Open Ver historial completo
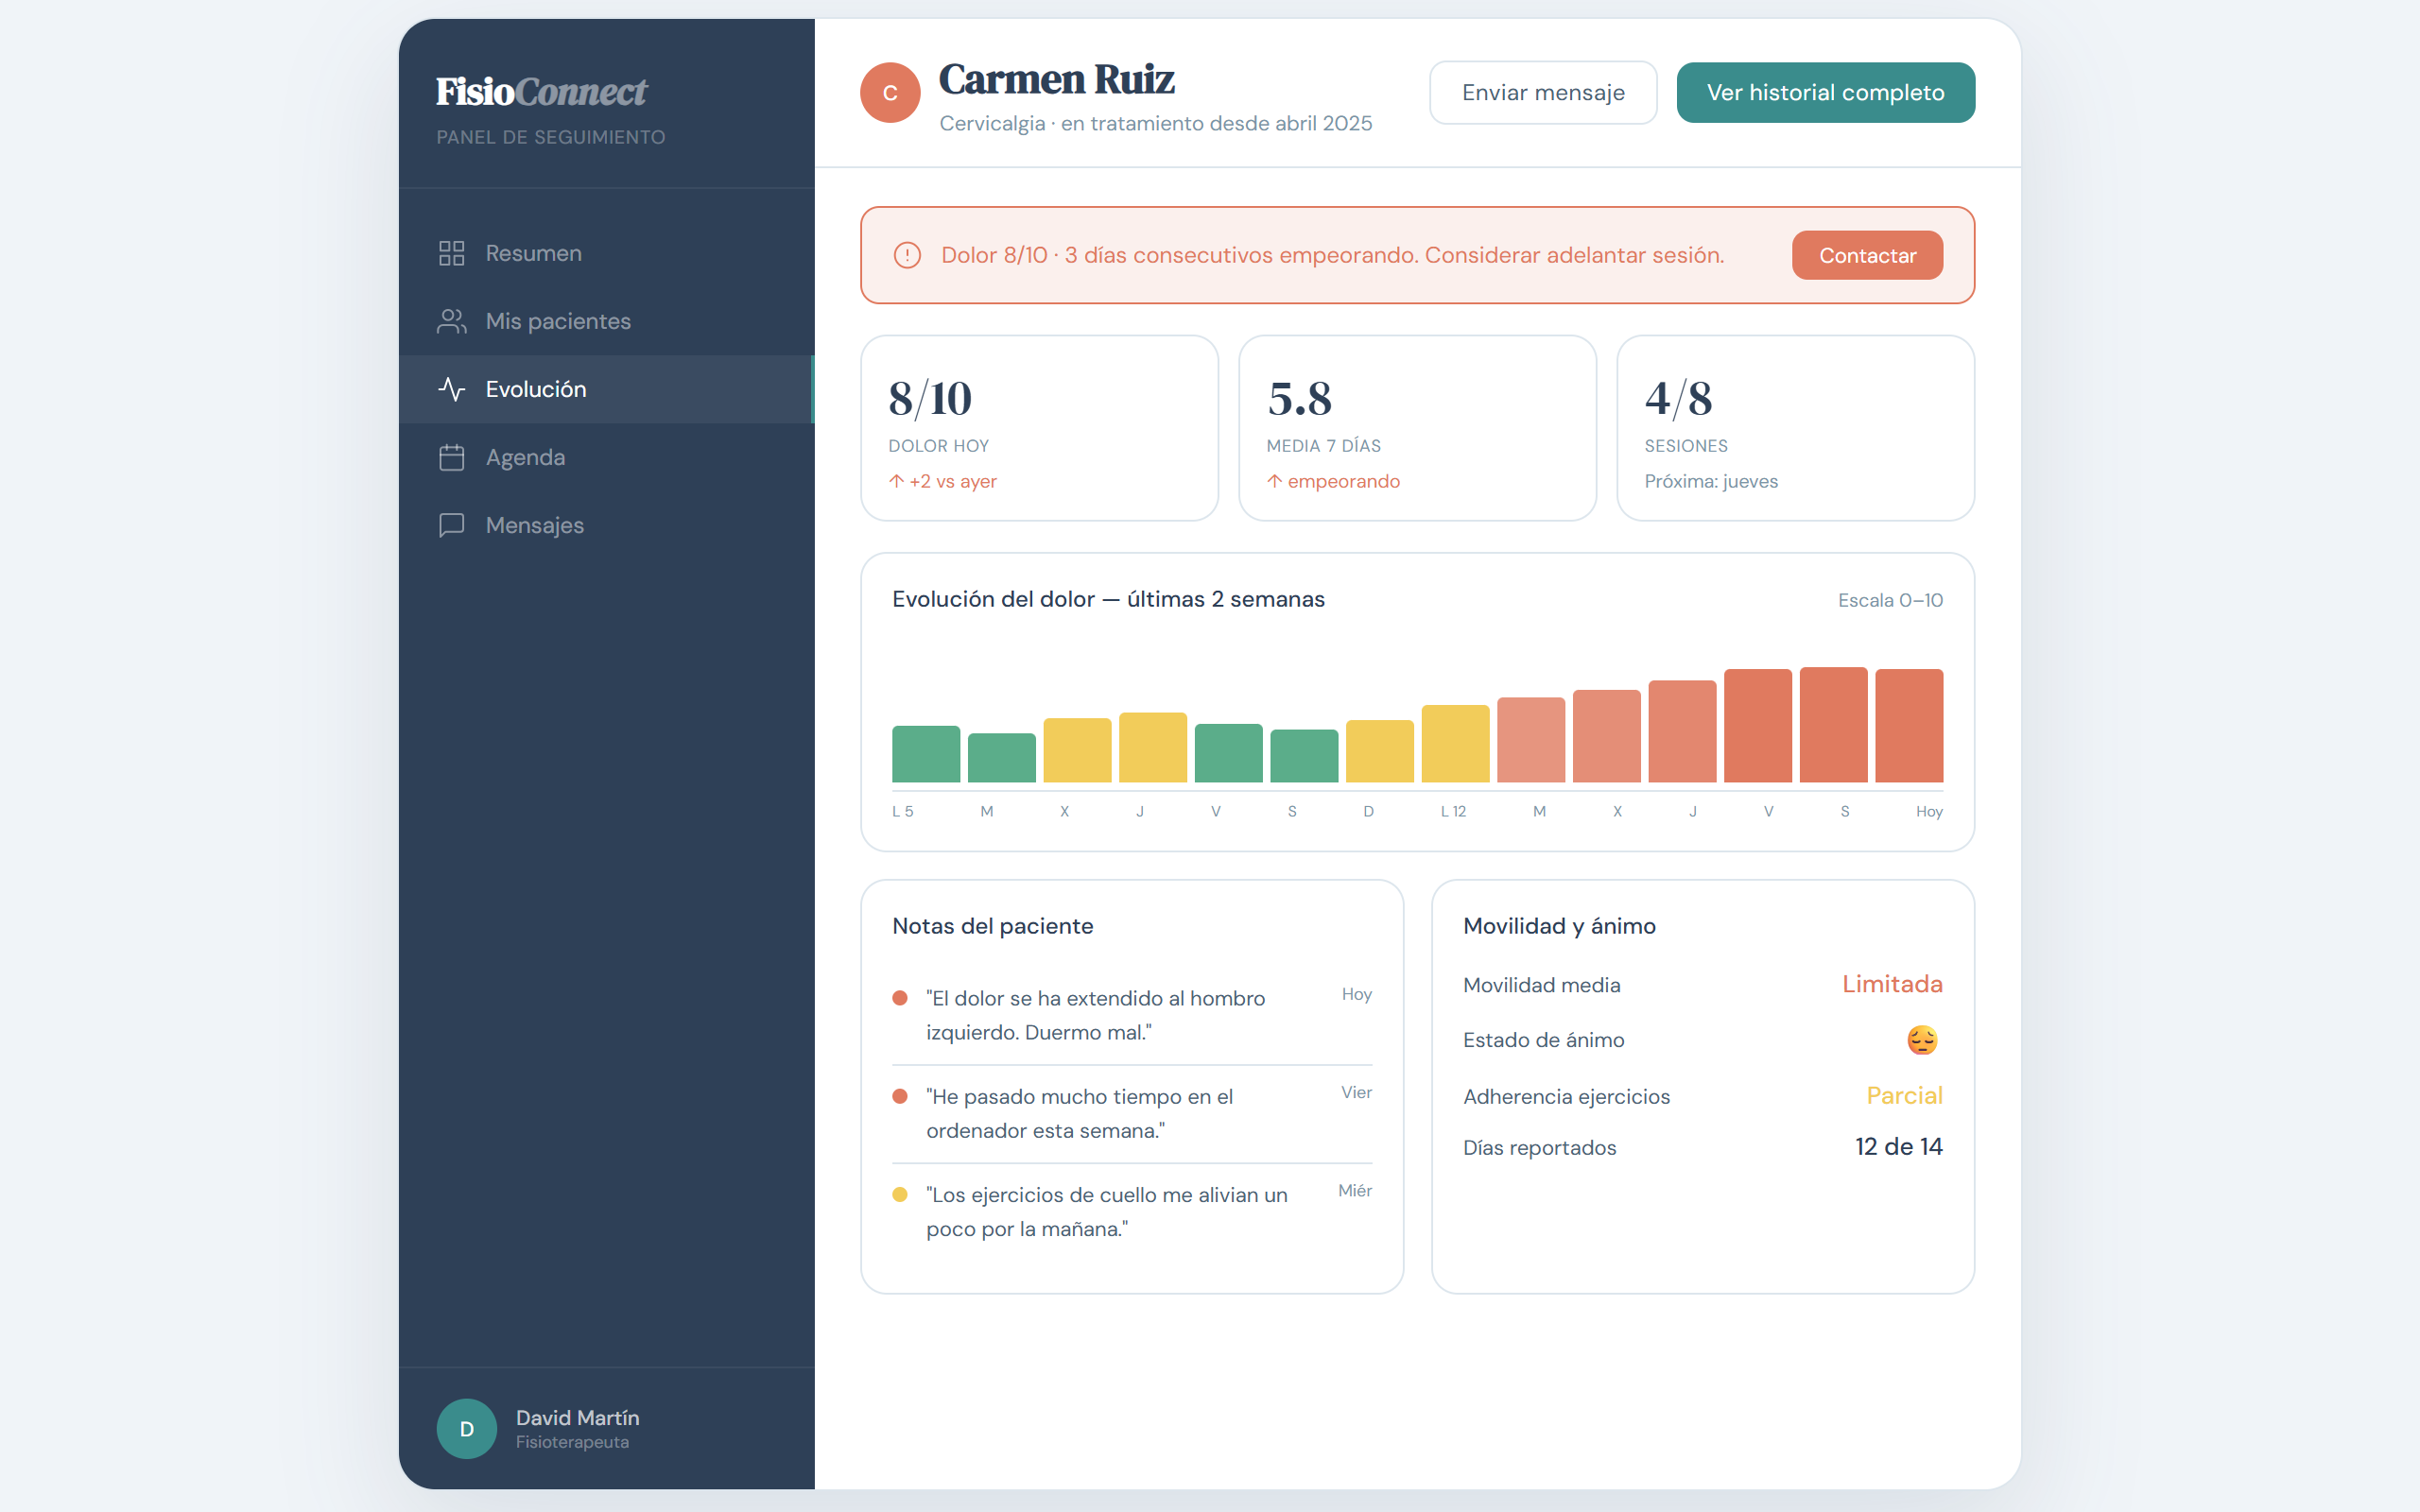The width and height of the screenshot is (2420, 1512). click(x=1825, y=93)
